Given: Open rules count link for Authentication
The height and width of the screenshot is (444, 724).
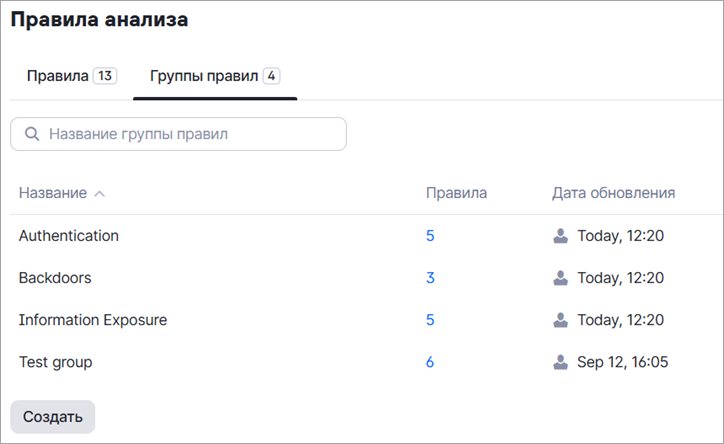Looking at the screenshot, I should click(430, 236).
